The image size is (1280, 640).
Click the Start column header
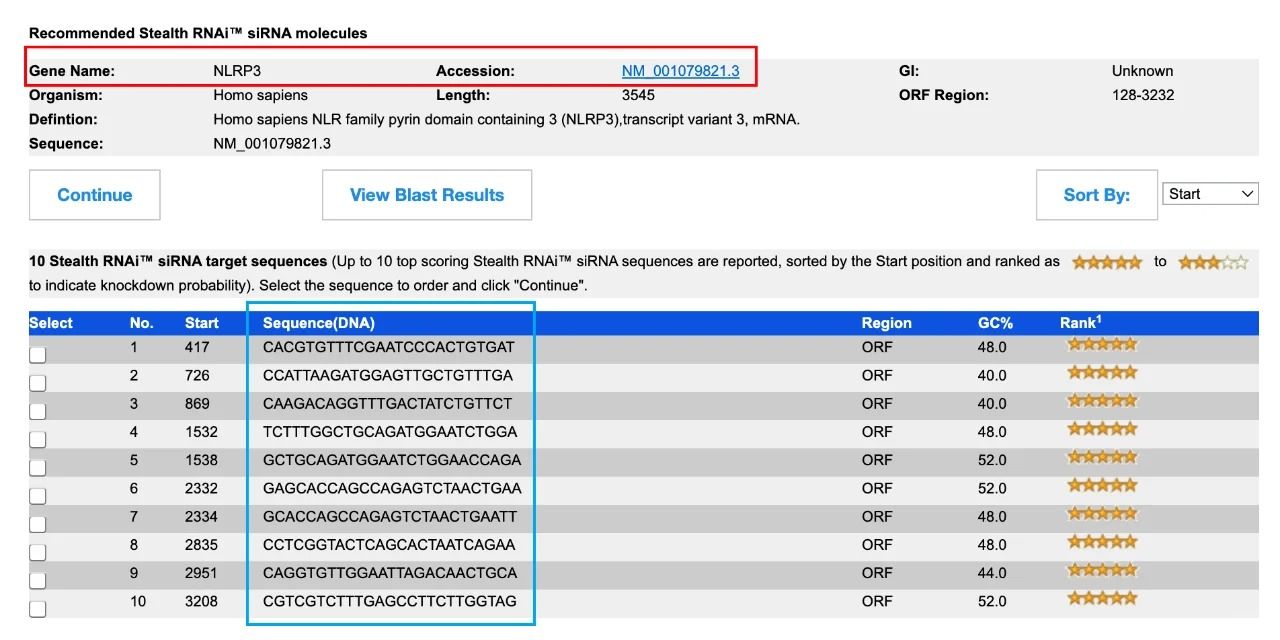(x=202, y=323)
